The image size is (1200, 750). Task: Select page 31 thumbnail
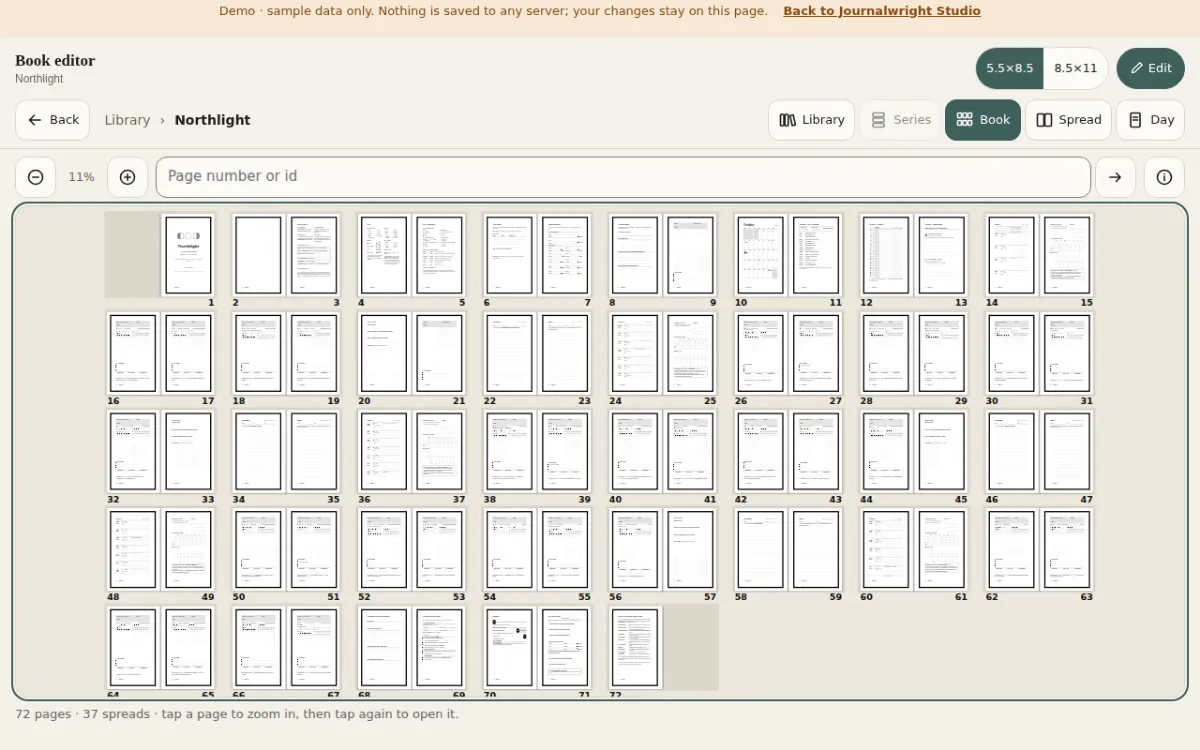click(x=1067, y=353)
